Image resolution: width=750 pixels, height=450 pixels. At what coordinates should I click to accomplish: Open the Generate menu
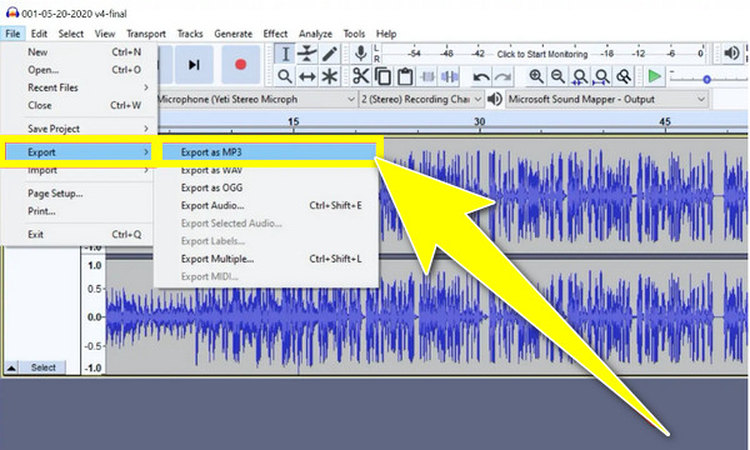(x=233, y=33)
